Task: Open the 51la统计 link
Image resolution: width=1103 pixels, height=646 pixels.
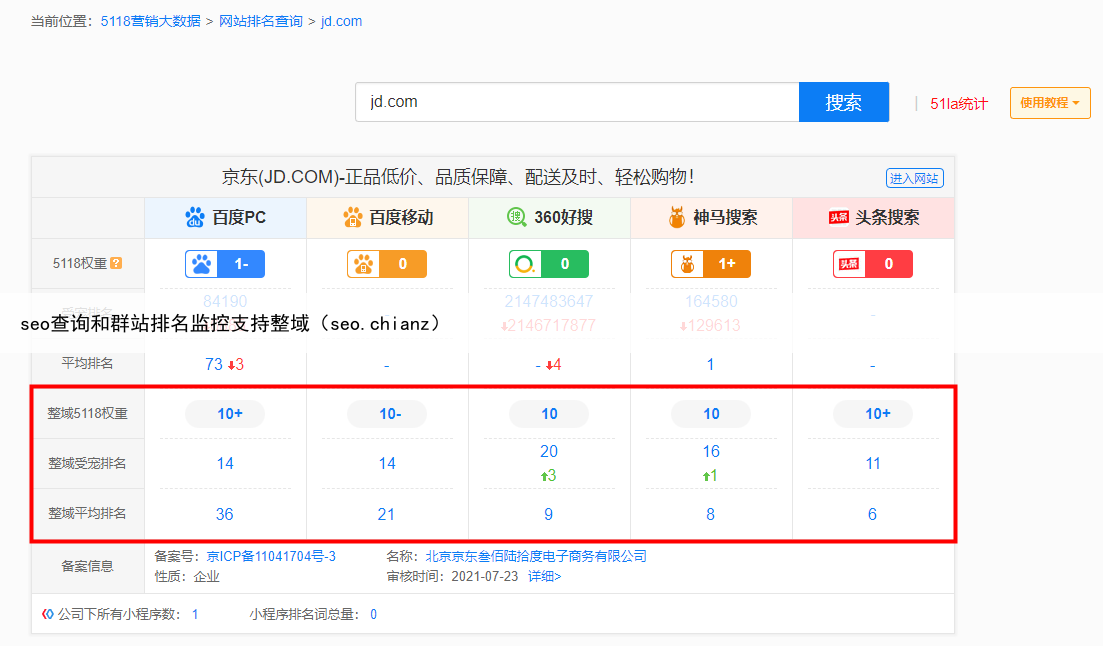Action: coord(958,103)
